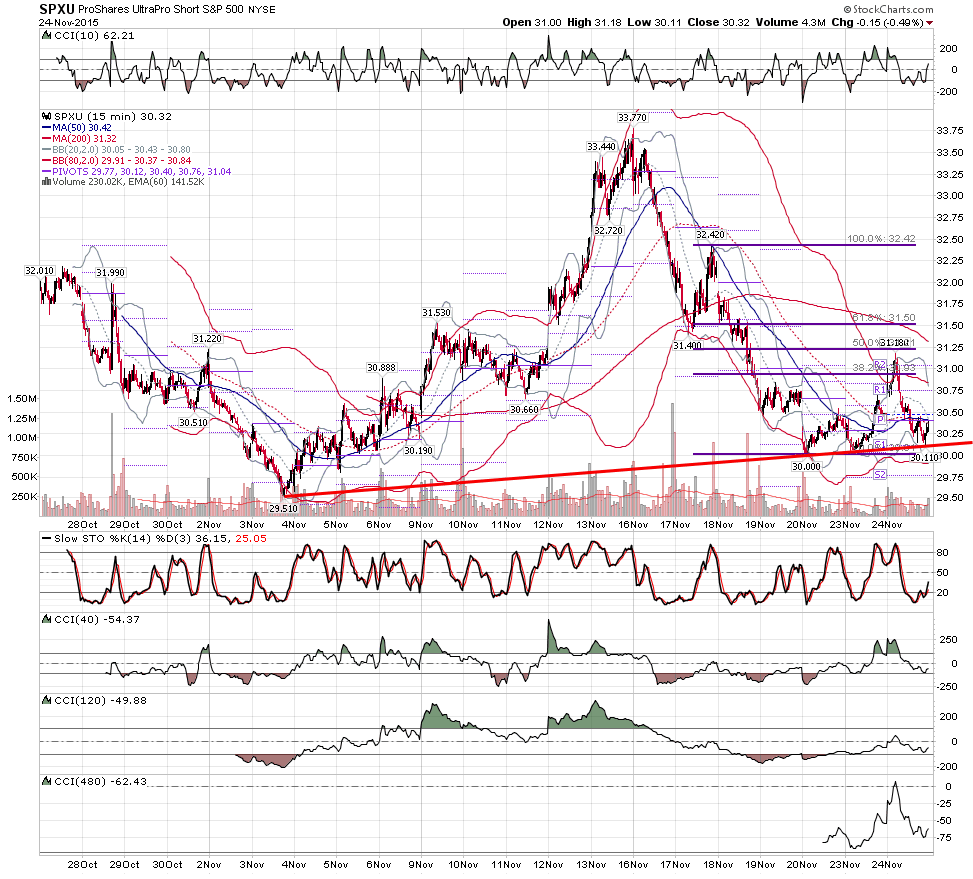Click the 32.720 price label

[x=608, y=230]
